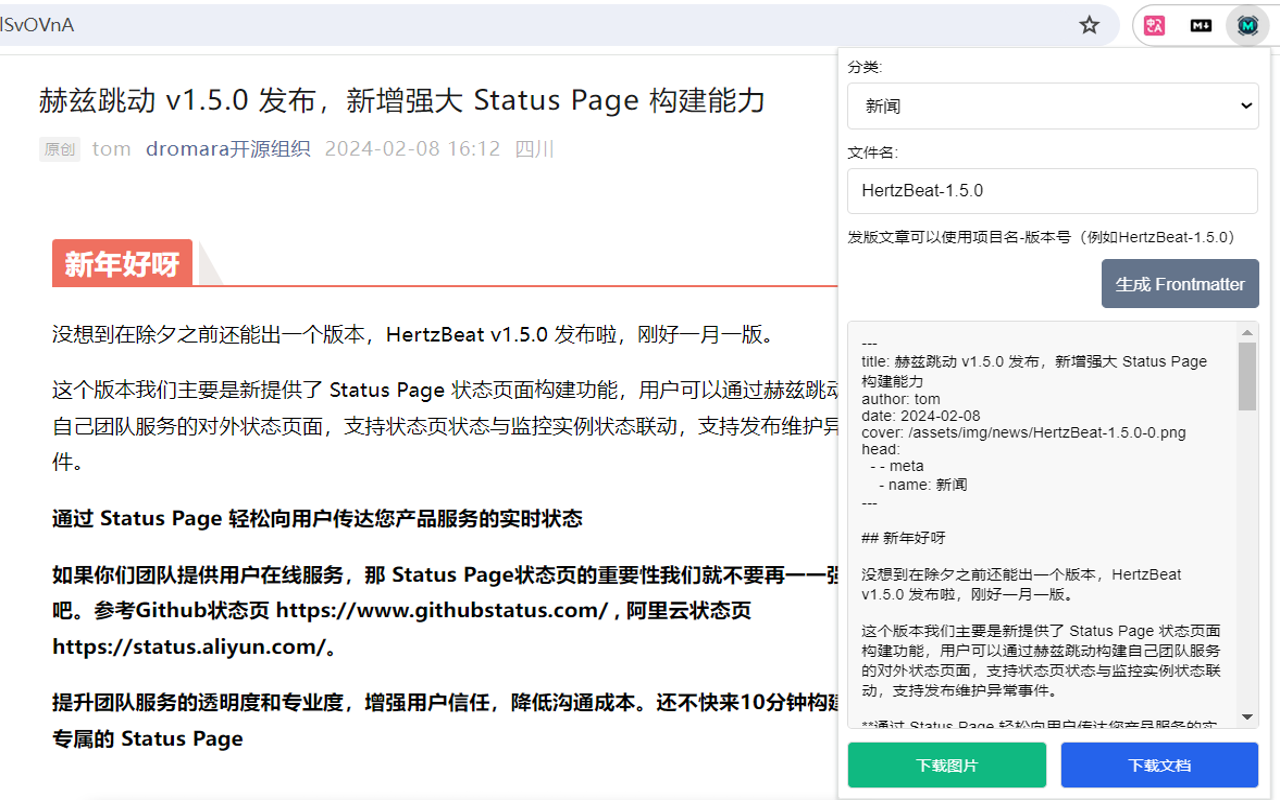The height and width of the screenshot is (800, 1280).
Task: Click the https://status.aliyun.com/ text in article
Action: pyautogui.click(x=188, y=647)
